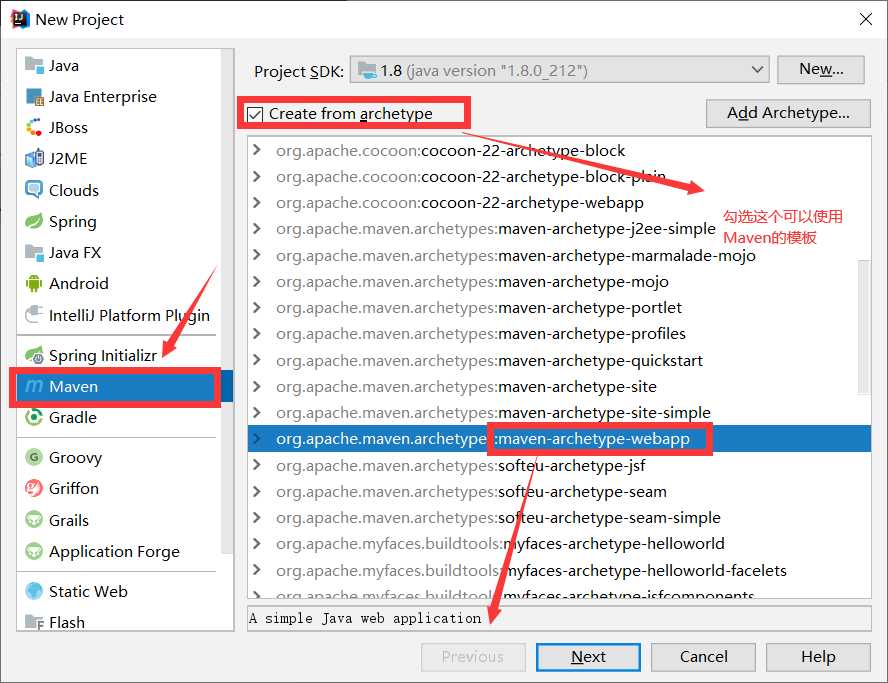Expand maven-archetype-marmalade-mojo node
This screenshot has height=683, width=888.
[x=257, y=255]
